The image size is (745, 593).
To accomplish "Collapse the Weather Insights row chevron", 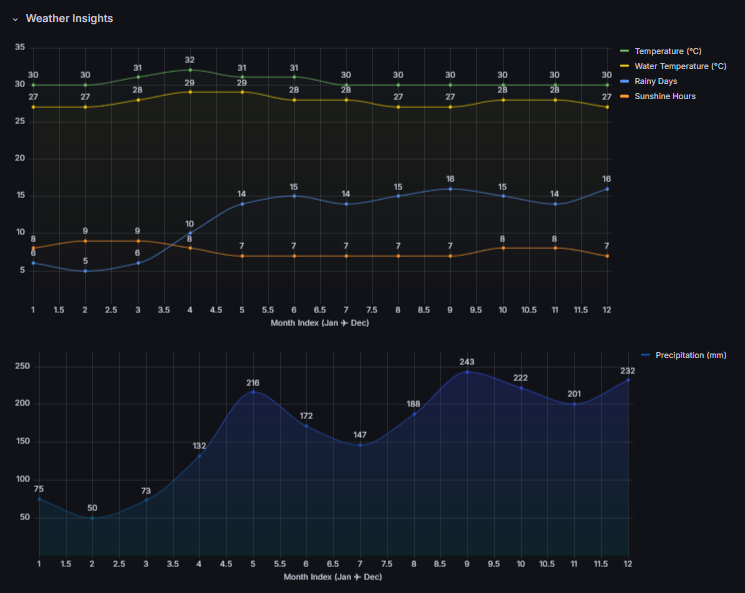I will point(15,19).
